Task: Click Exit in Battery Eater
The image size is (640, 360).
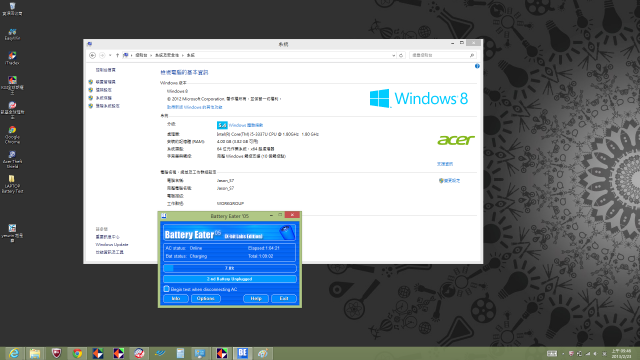Action: point(284,298)
